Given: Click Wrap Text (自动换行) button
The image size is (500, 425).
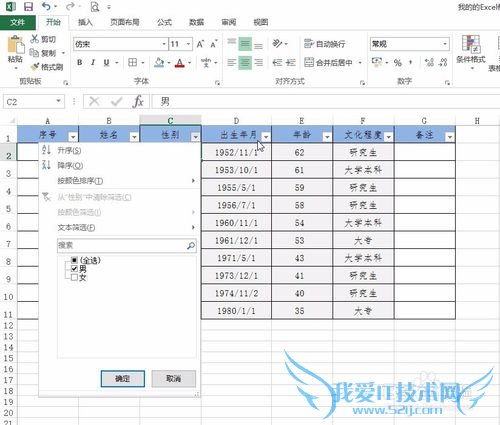Looking at the screenshot, I should tap(324, 44).
